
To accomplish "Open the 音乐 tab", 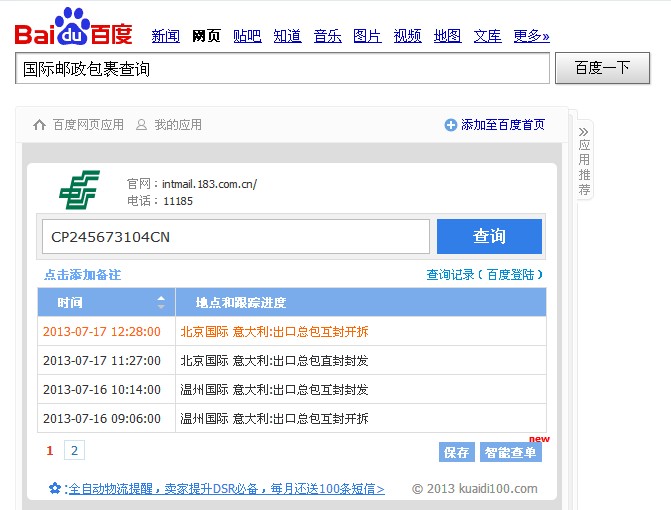I will [x=327, y=36].
